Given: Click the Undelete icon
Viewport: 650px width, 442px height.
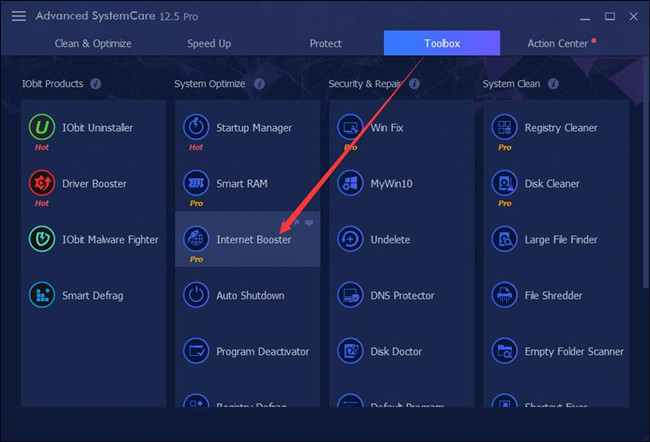Looking at the screenshot, I should pyautogui.click(x=350, y=239).
